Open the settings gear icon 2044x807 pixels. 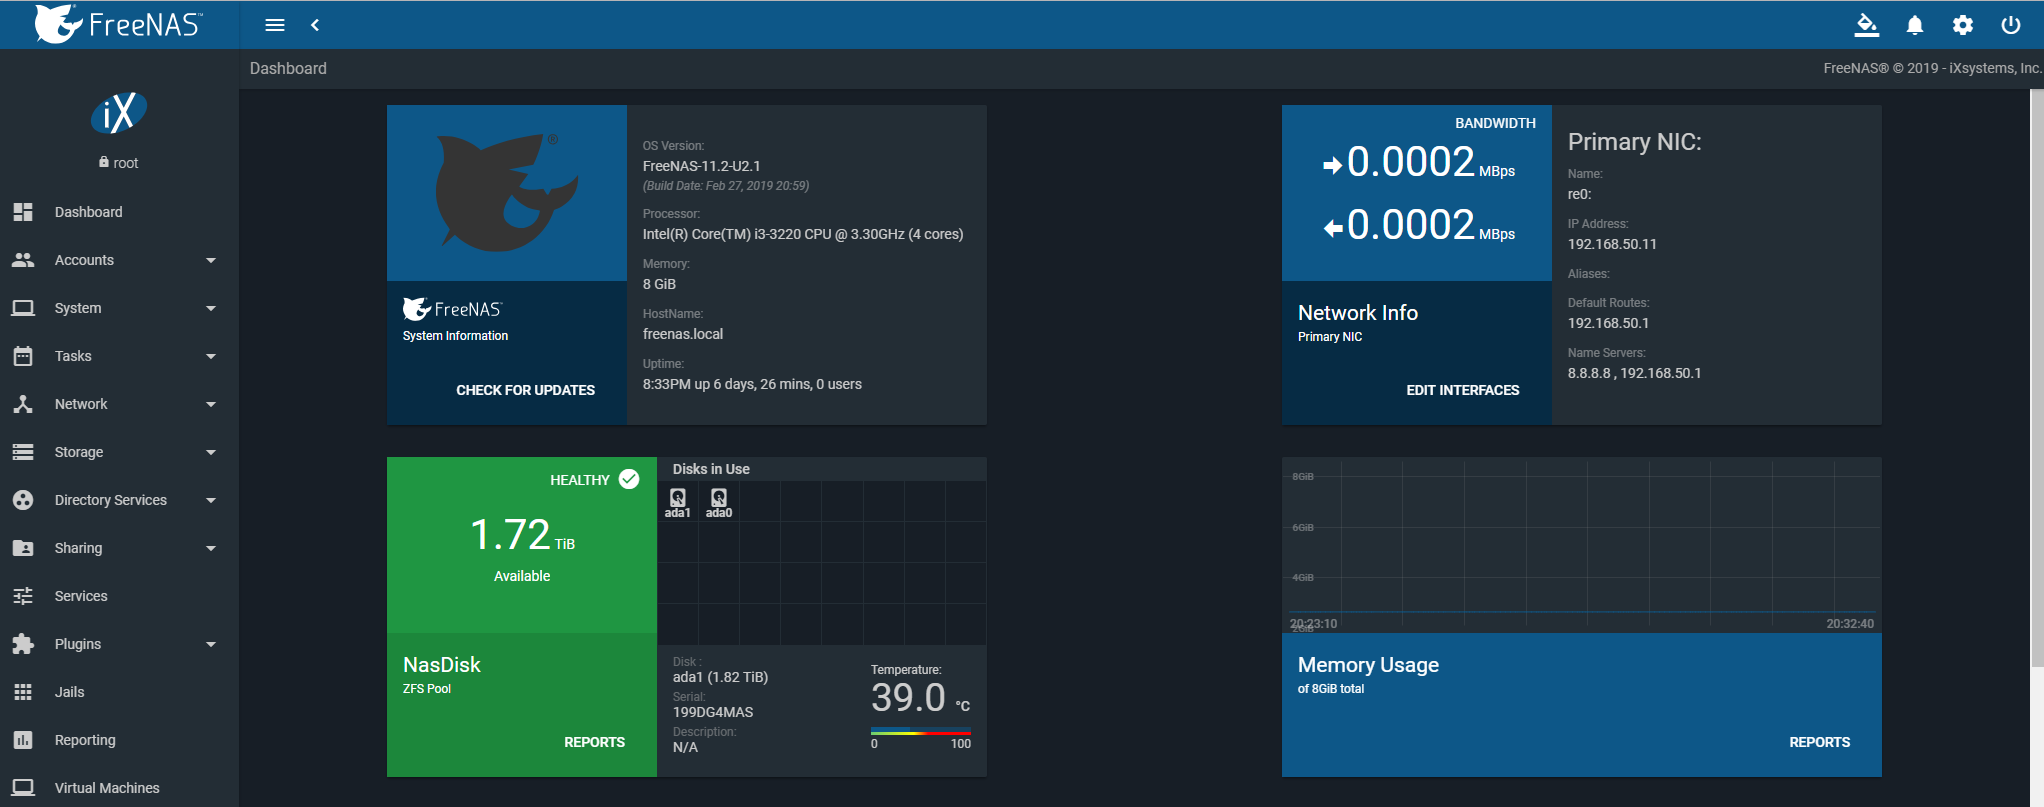click(1962, 25)
